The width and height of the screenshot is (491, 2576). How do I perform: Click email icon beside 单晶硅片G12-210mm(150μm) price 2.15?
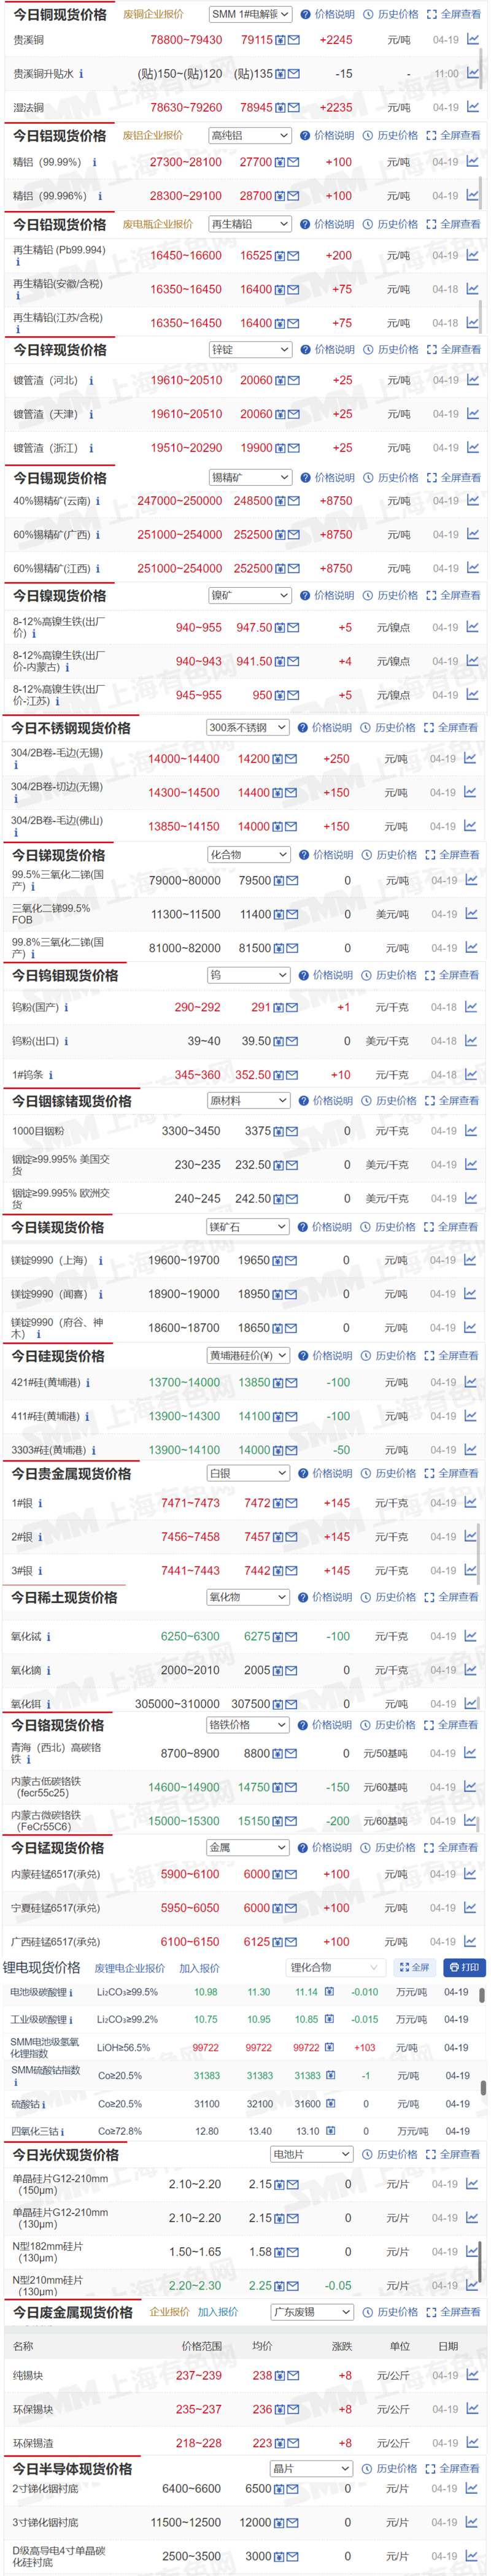coord(294,2184)
